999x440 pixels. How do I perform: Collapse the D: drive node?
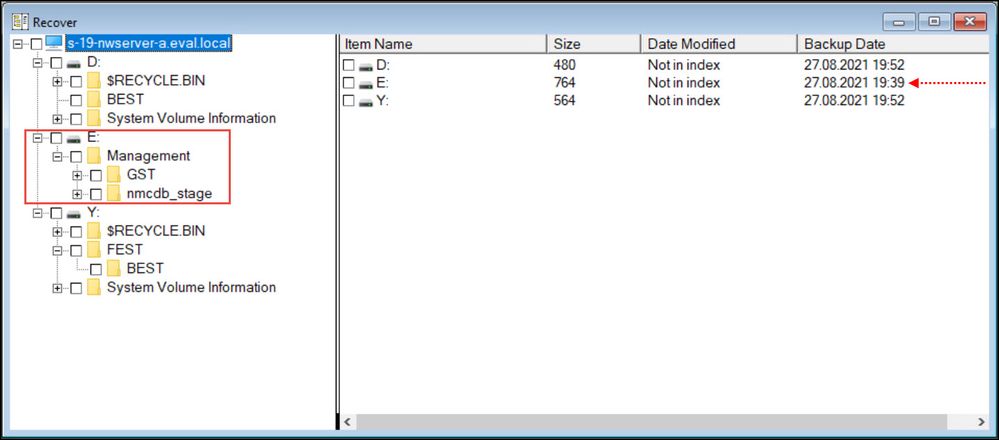pos(38,63)
